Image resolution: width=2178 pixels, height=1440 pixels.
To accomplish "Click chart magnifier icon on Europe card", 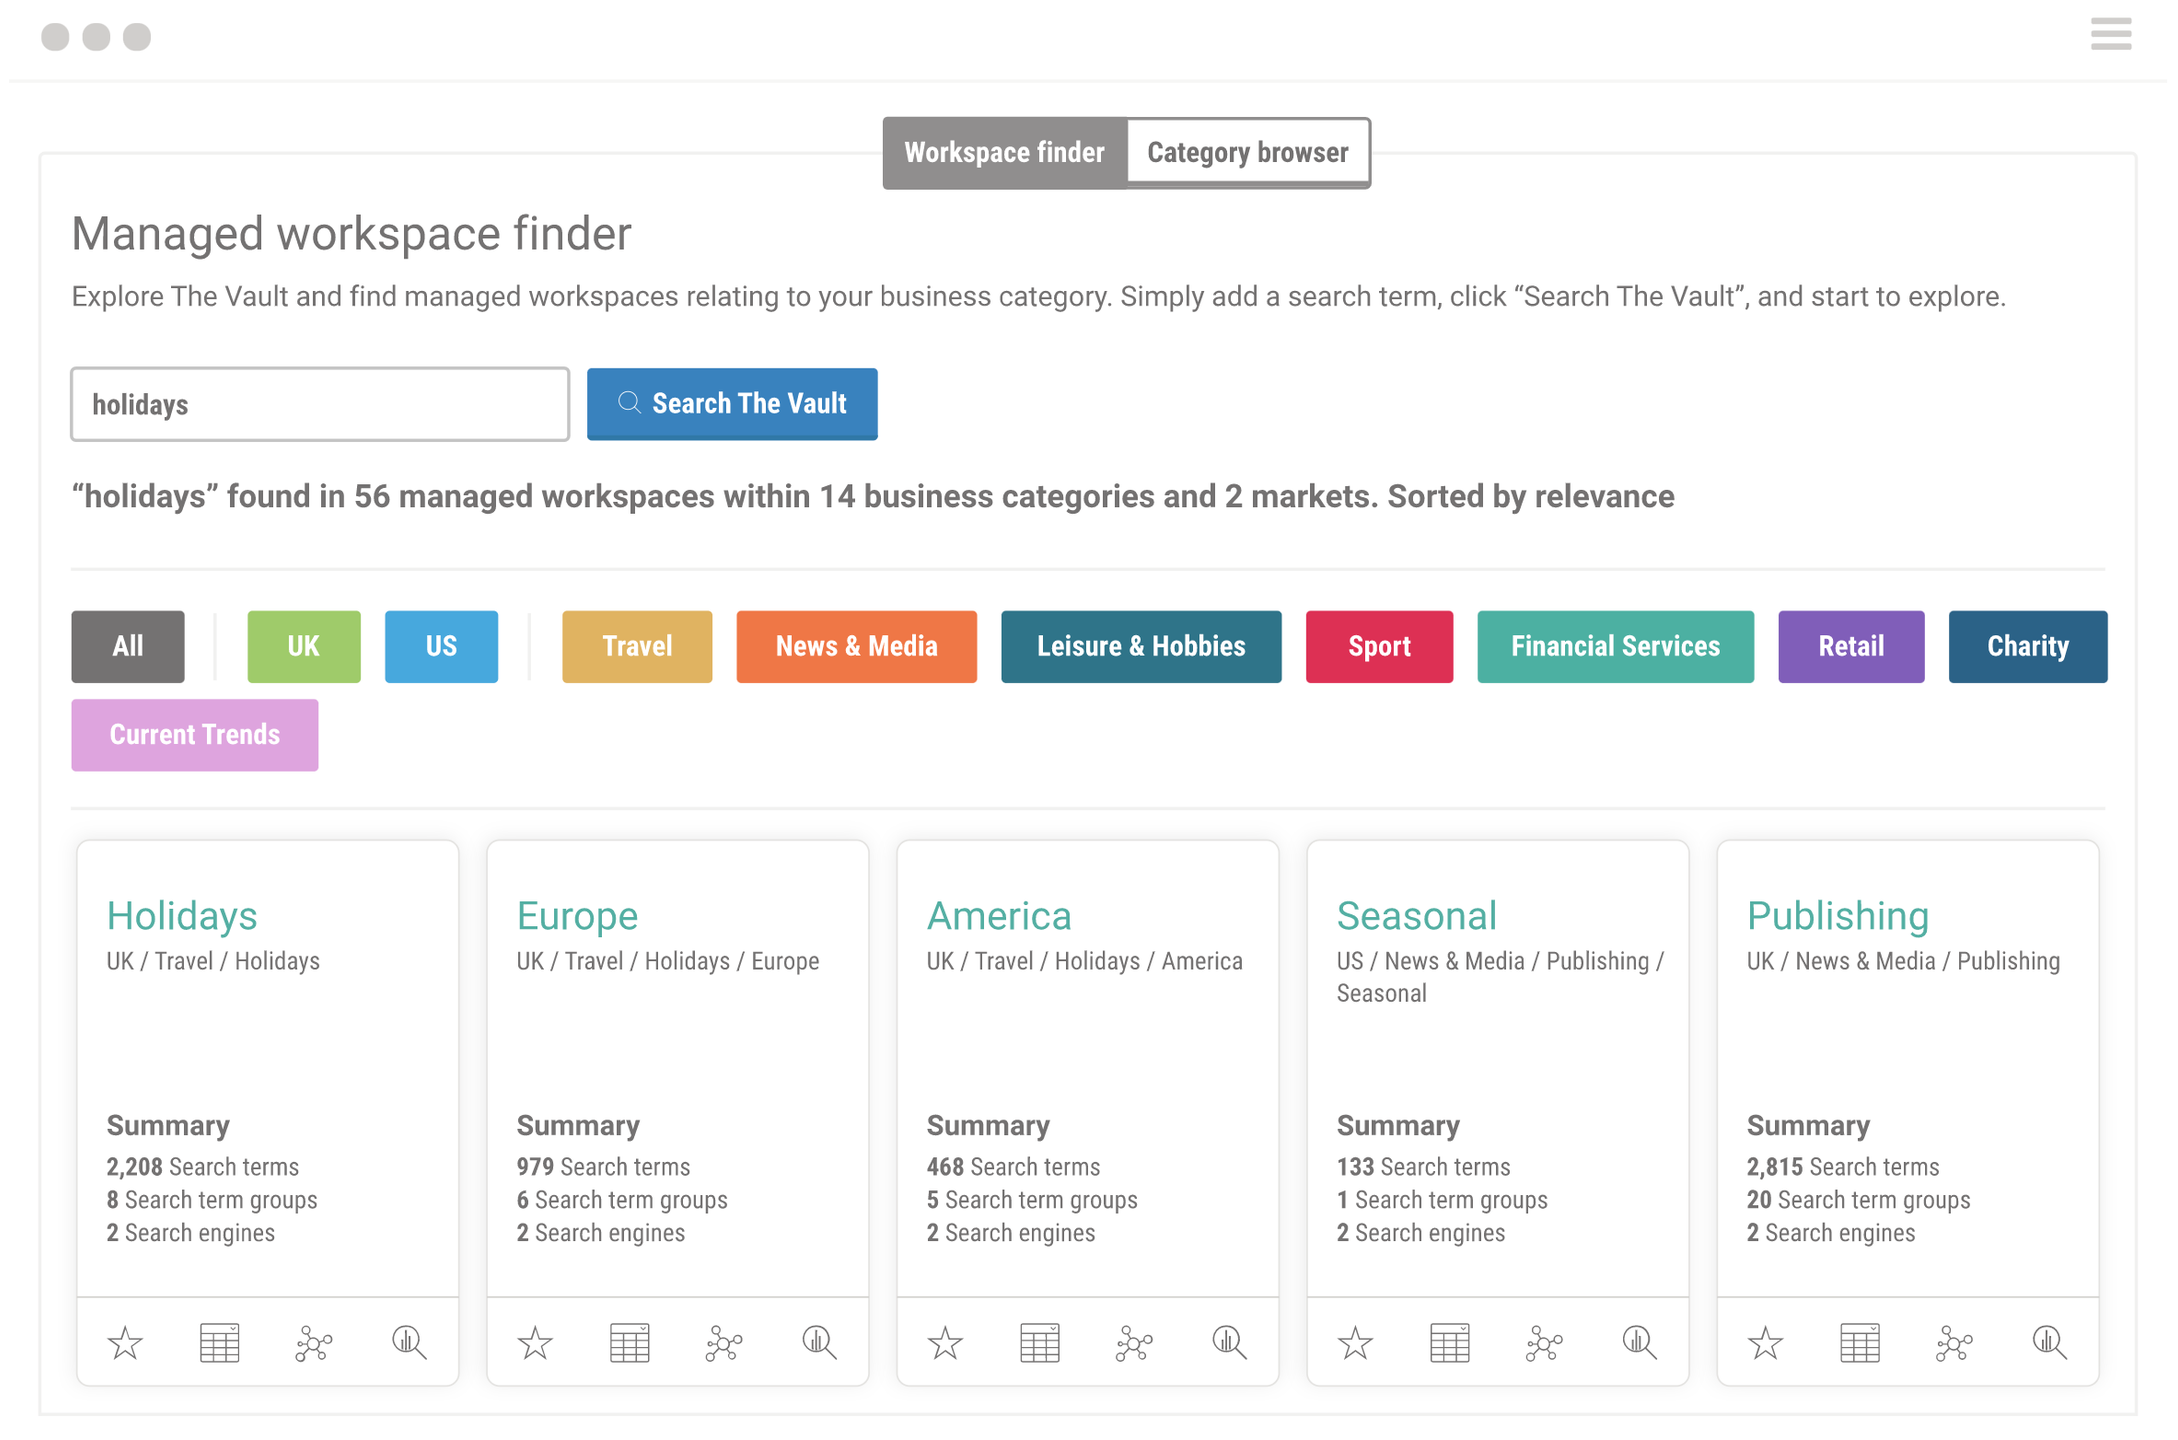I will 819,1342.
